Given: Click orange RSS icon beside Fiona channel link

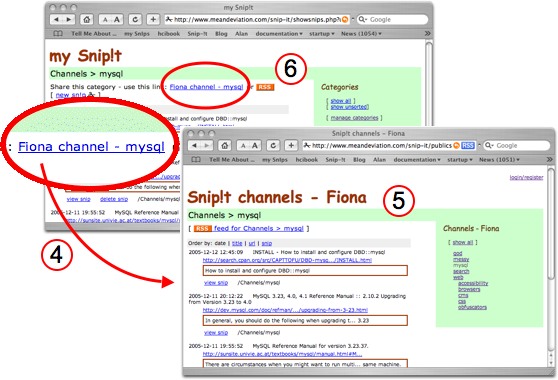Looking at the screenshot, I should 265,87.
